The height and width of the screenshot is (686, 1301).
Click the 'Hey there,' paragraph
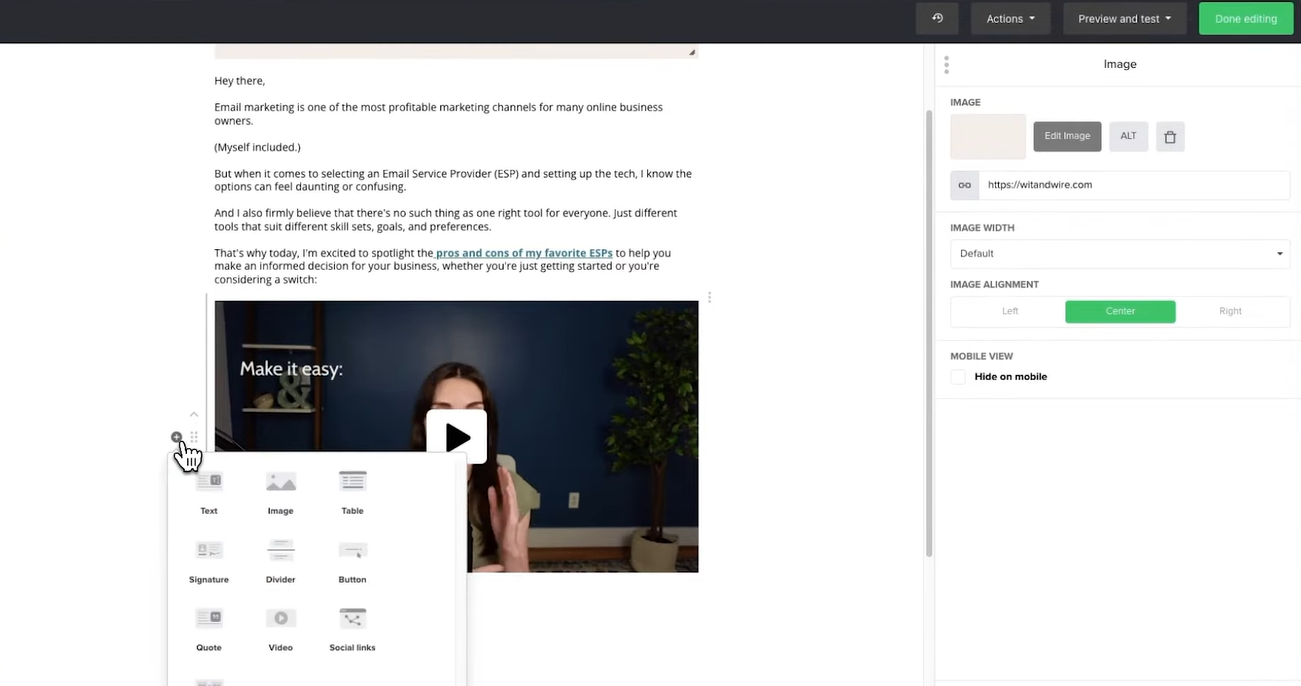240,81
